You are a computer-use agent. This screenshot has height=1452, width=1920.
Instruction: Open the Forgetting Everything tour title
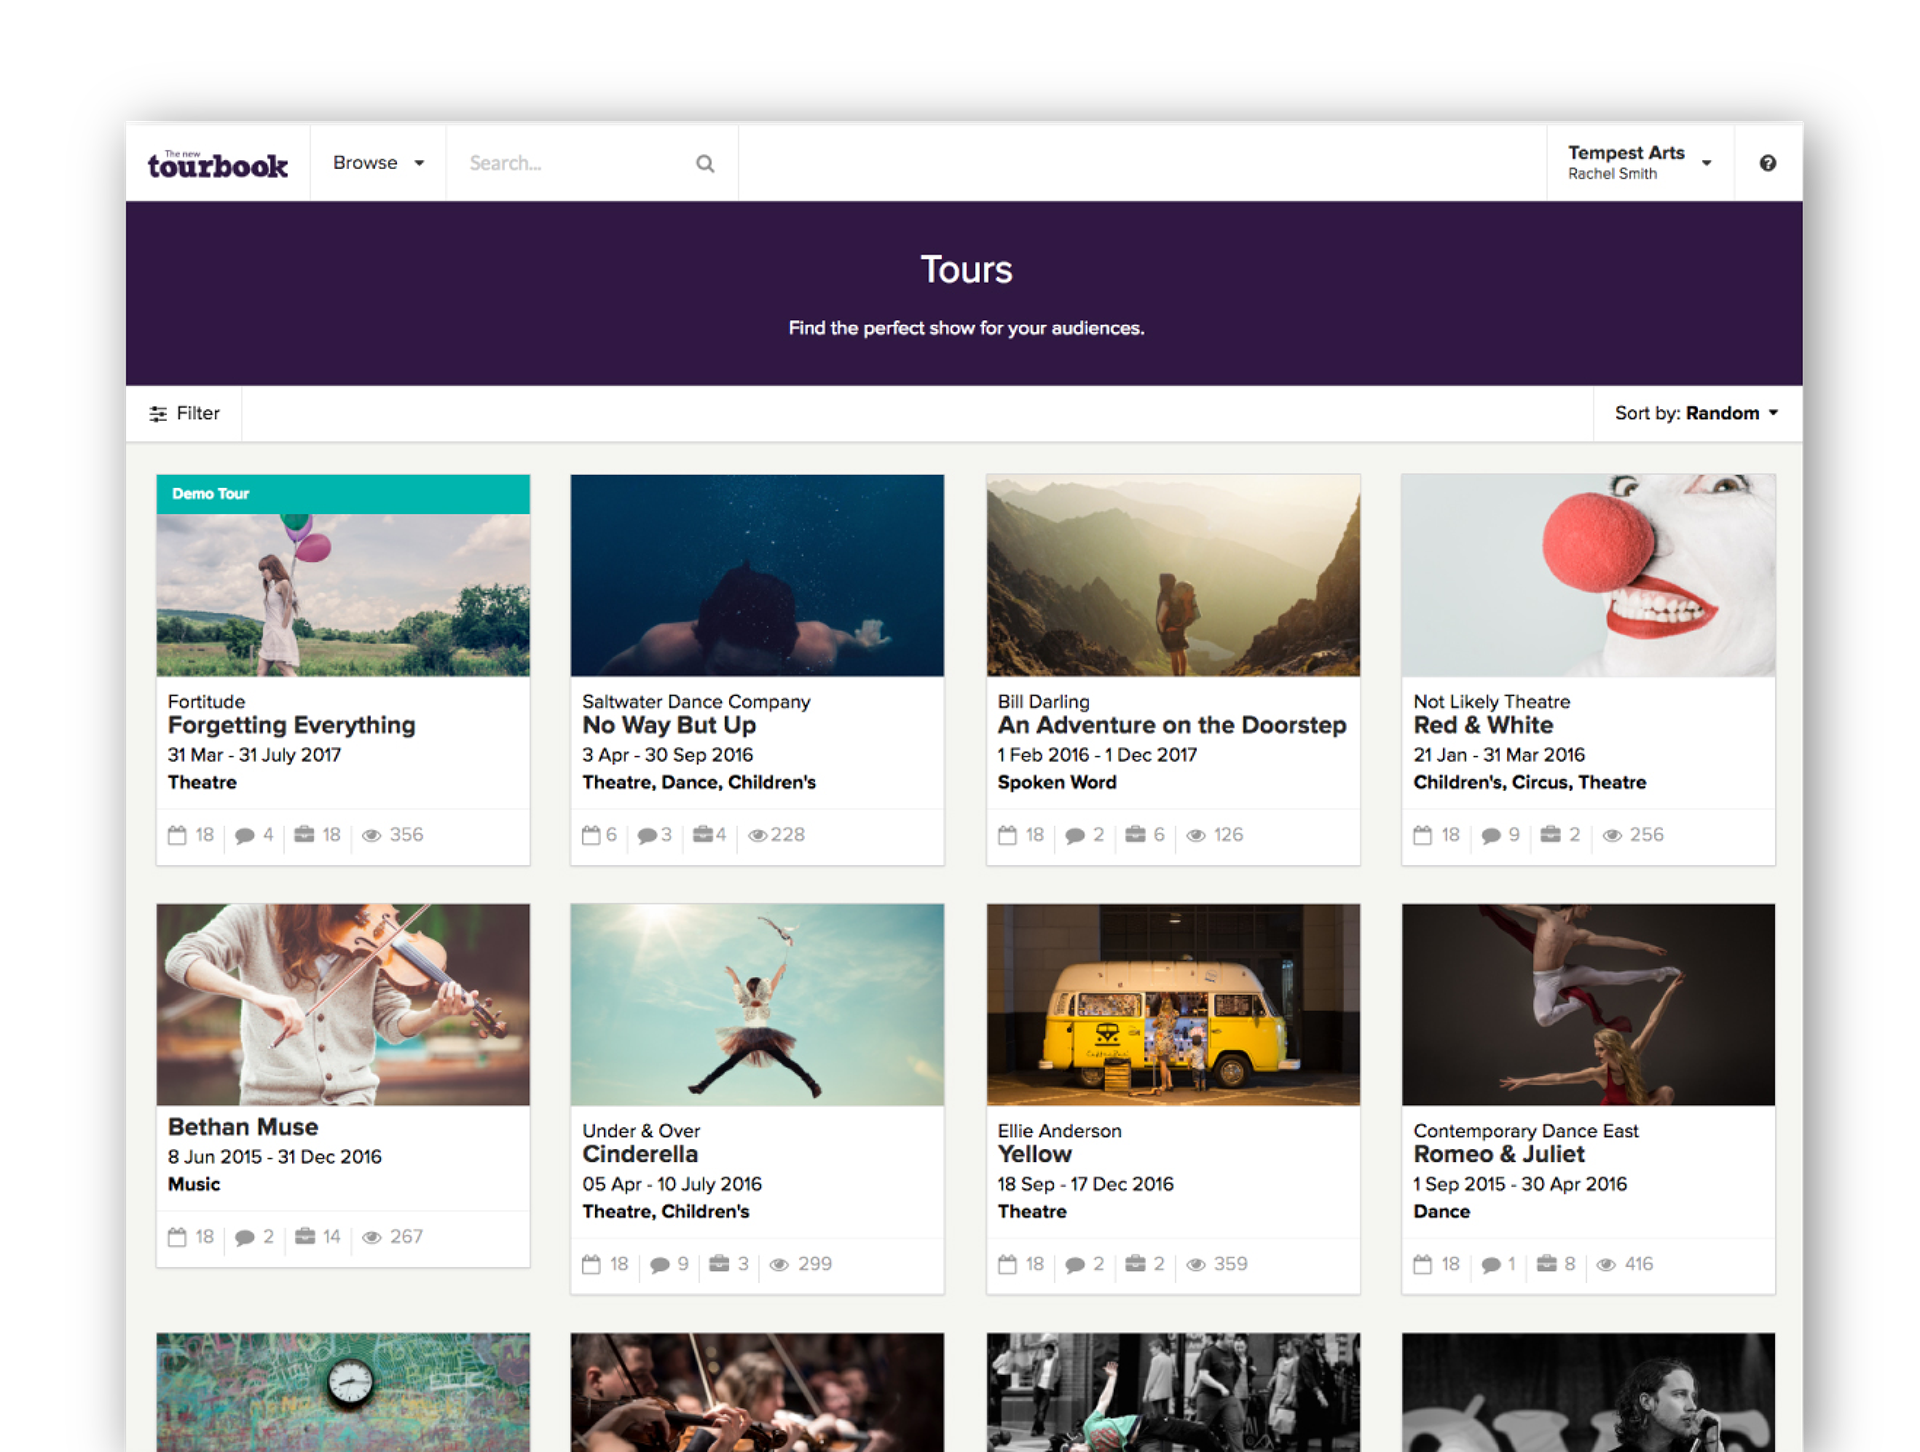[291, 725]
